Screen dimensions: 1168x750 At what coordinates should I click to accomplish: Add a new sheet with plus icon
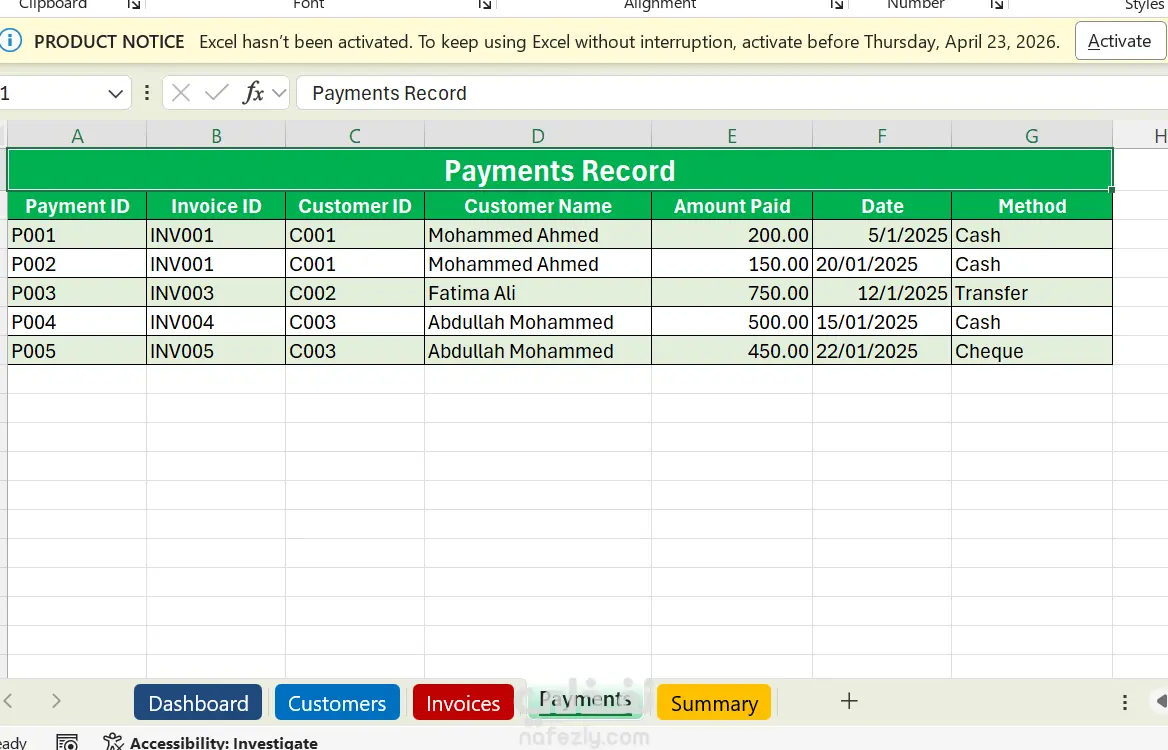click(849, 701)
